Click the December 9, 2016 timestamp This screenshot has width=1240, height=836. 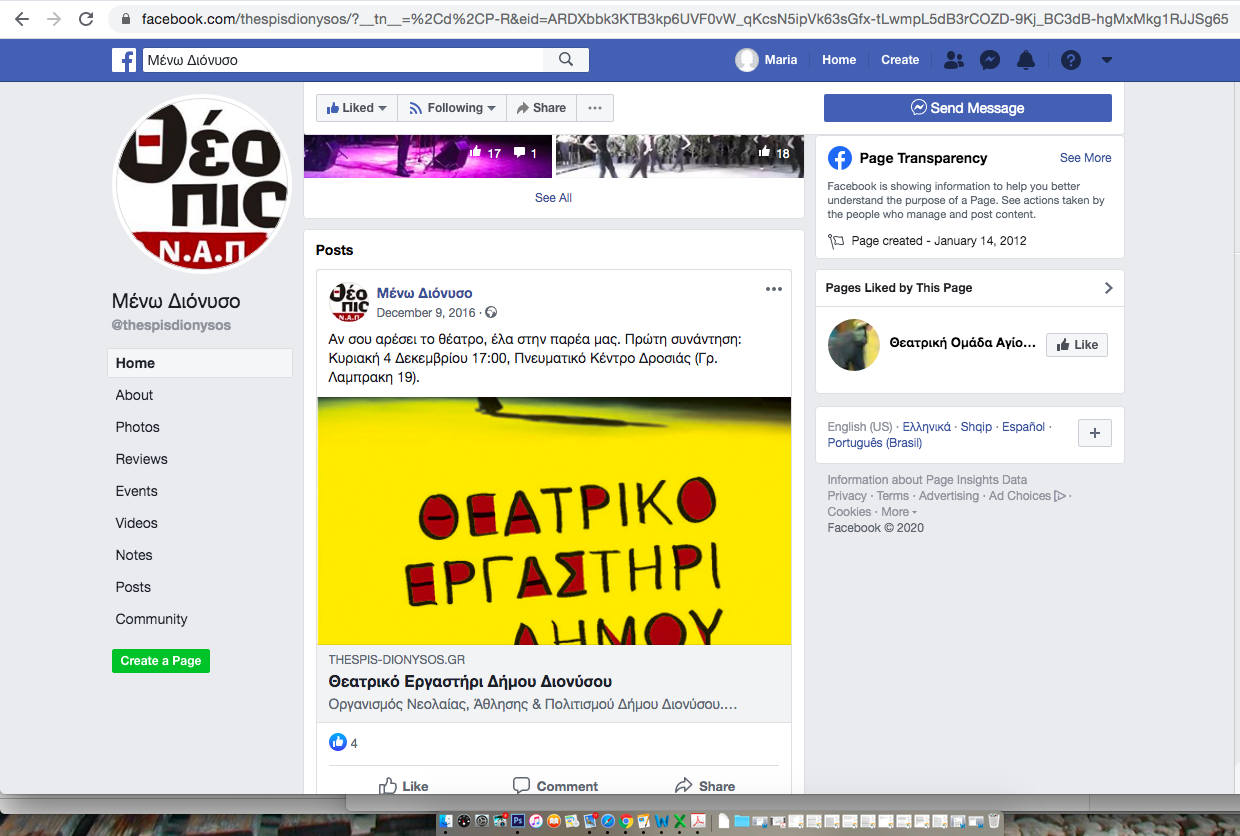tap(426, 313)
